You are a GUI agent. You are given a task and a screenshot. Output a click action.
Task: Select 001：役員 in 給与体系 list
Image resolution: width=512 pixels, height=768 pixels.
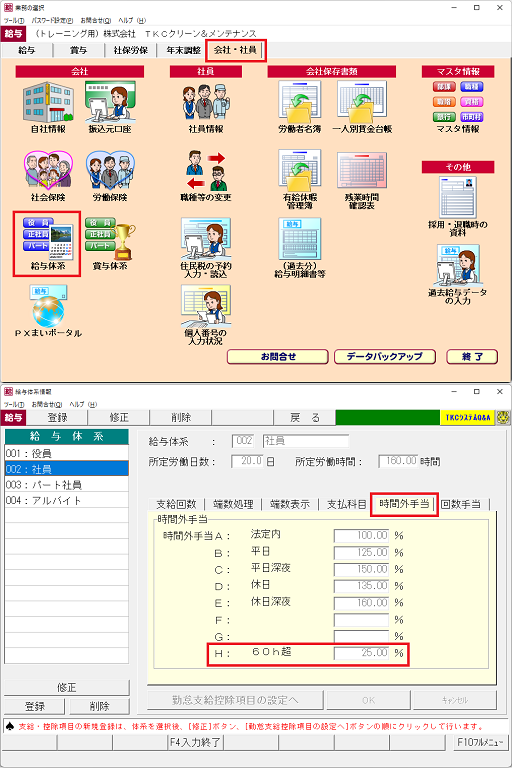(x=67, y=453)
